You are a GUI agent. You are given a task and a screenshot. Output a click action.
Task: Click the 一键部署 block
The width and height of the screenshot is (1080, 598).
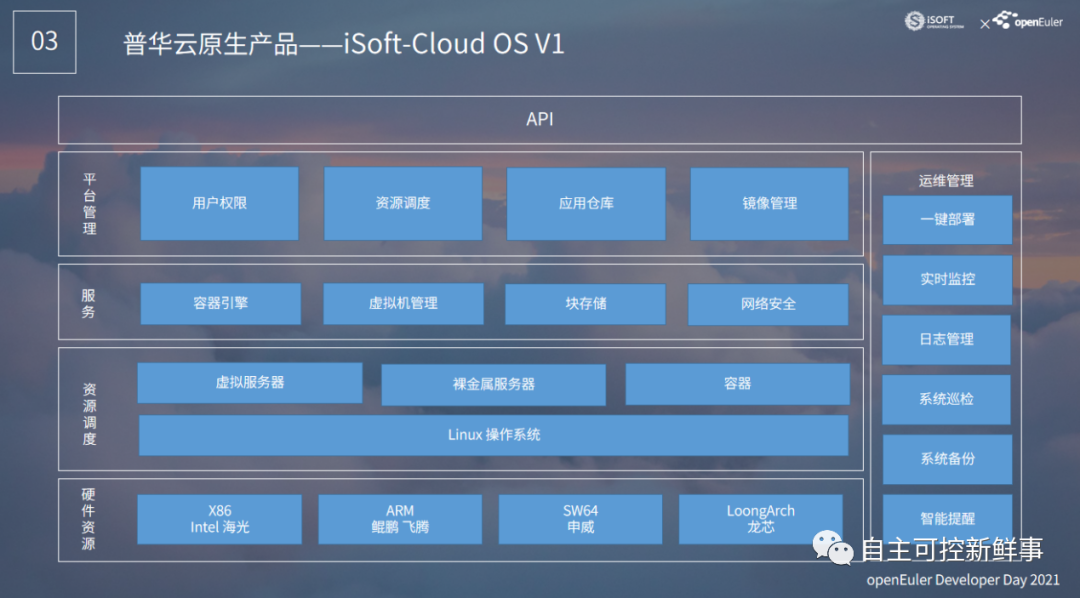pyautogui.click(x=947, y=220)
